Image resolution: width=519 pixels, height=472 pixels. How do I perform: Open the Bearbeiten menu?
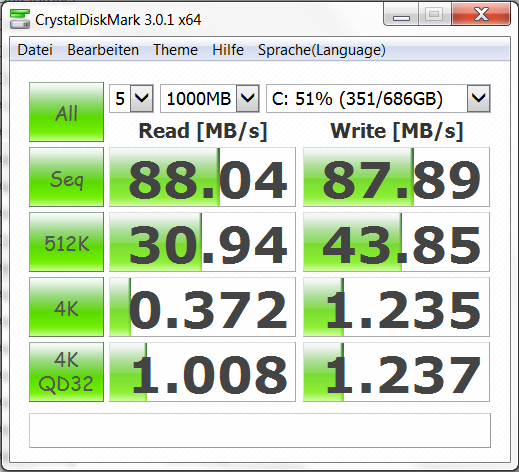point(103,50)
